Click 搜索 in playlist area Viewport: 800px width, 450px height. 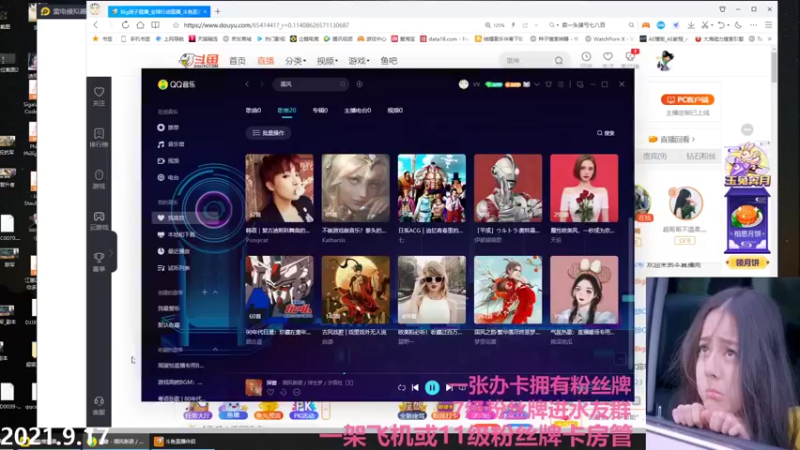[606, 133]
